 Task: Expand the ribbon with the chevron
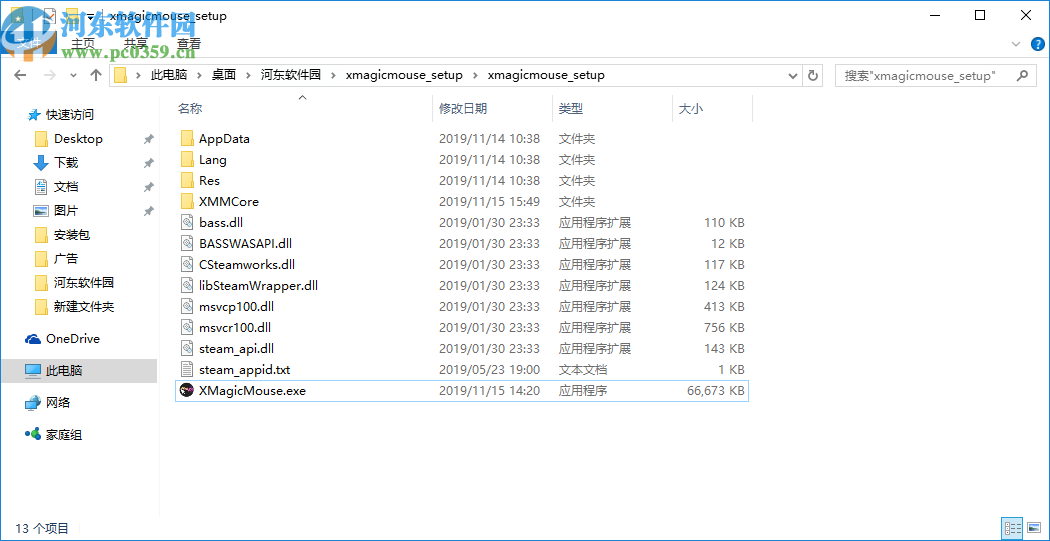[1017, 44]
